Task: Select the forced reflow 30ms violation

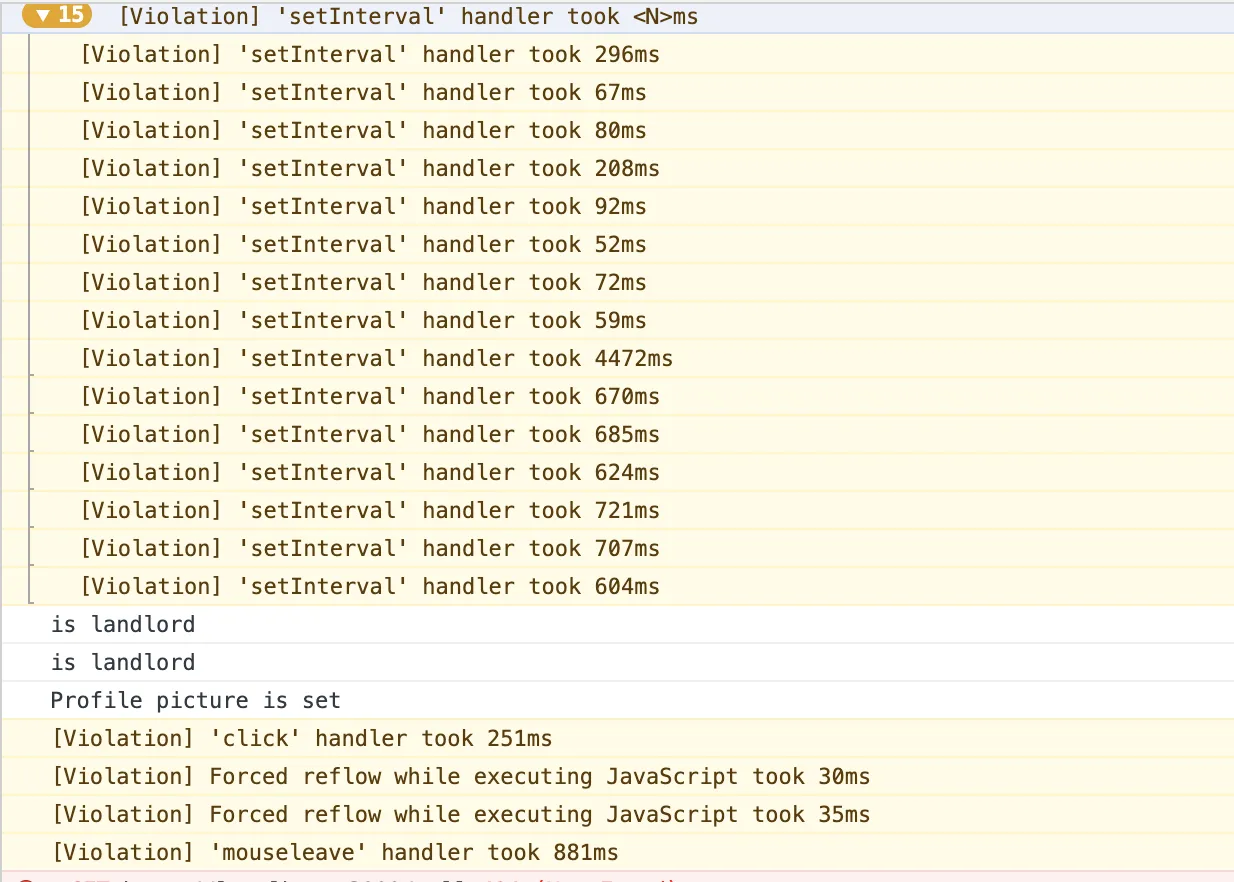Action: click(461, 777)
